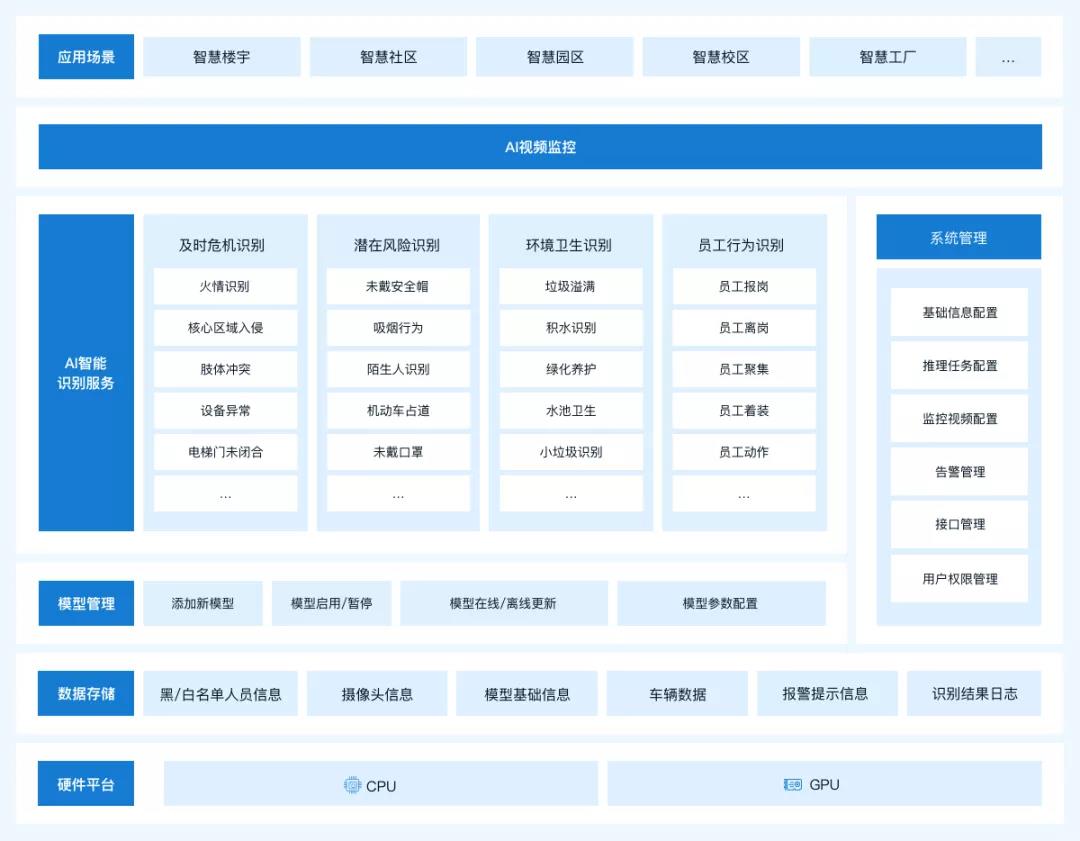Viewport: 1080px width, 841px height.
Task: Click the 硬件平台 label block
Action: point(86,784)
